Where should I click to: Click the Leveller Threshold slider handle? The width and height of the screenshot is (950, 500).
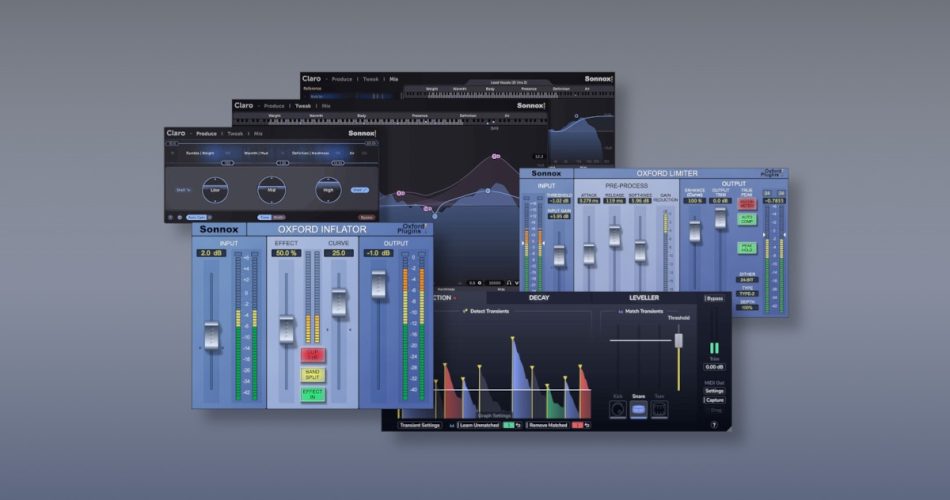679,341
